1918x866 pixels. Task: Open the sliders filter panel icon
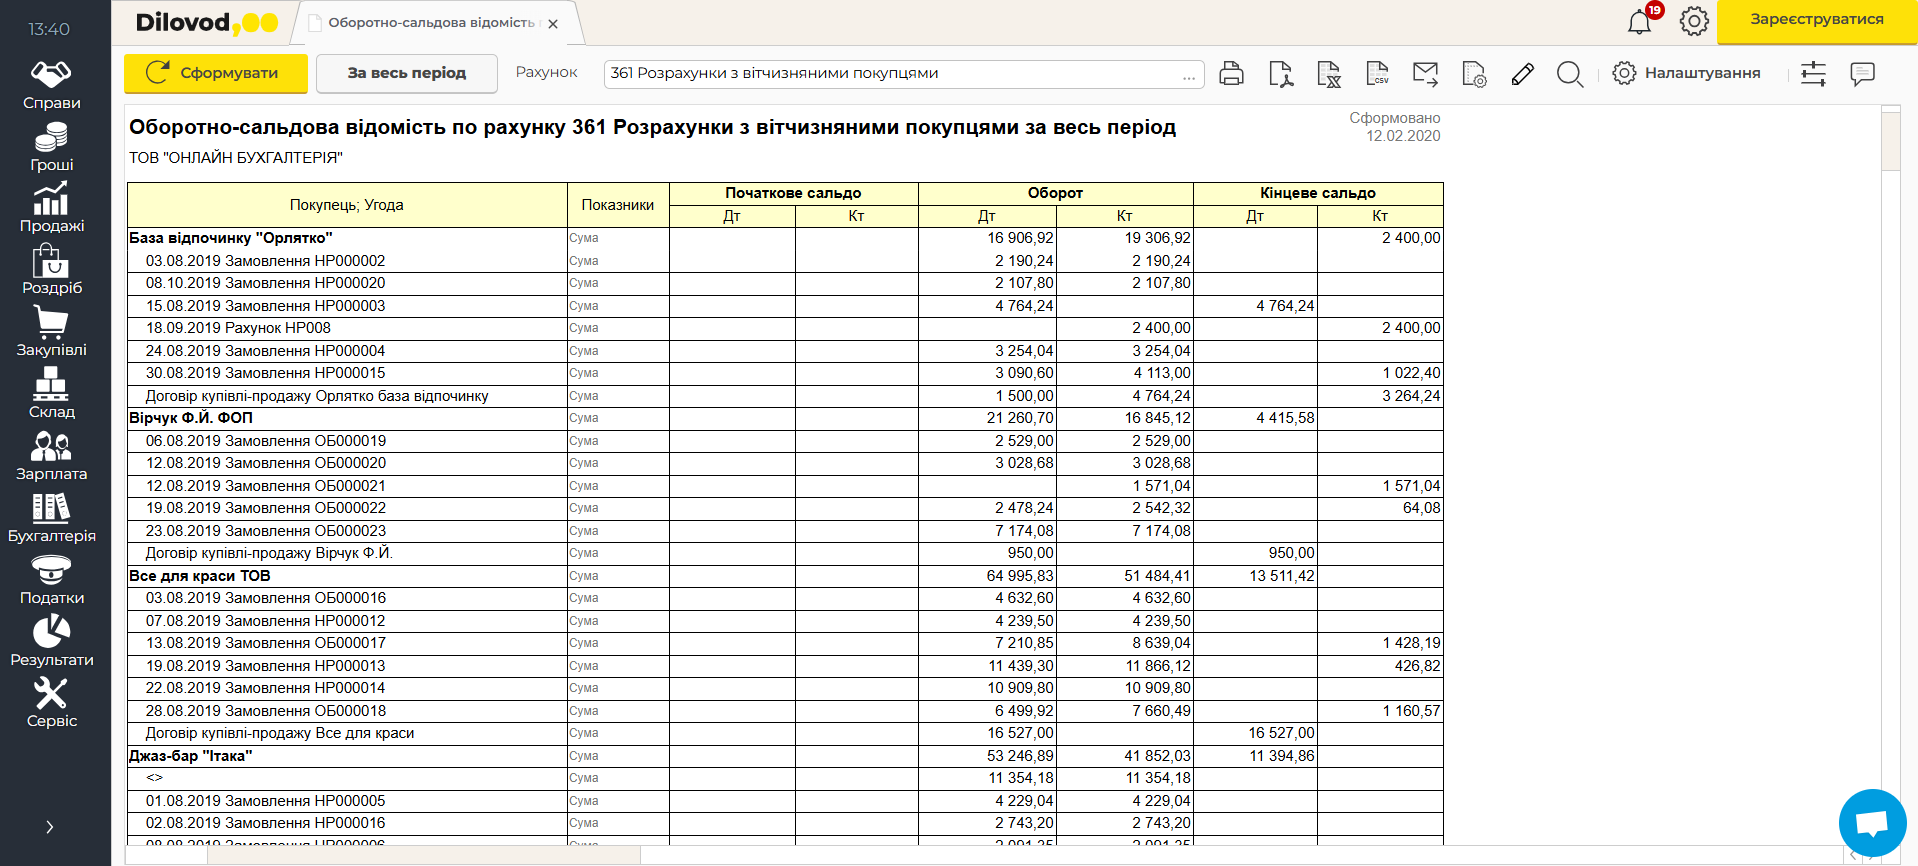(x=1813, y=74)
